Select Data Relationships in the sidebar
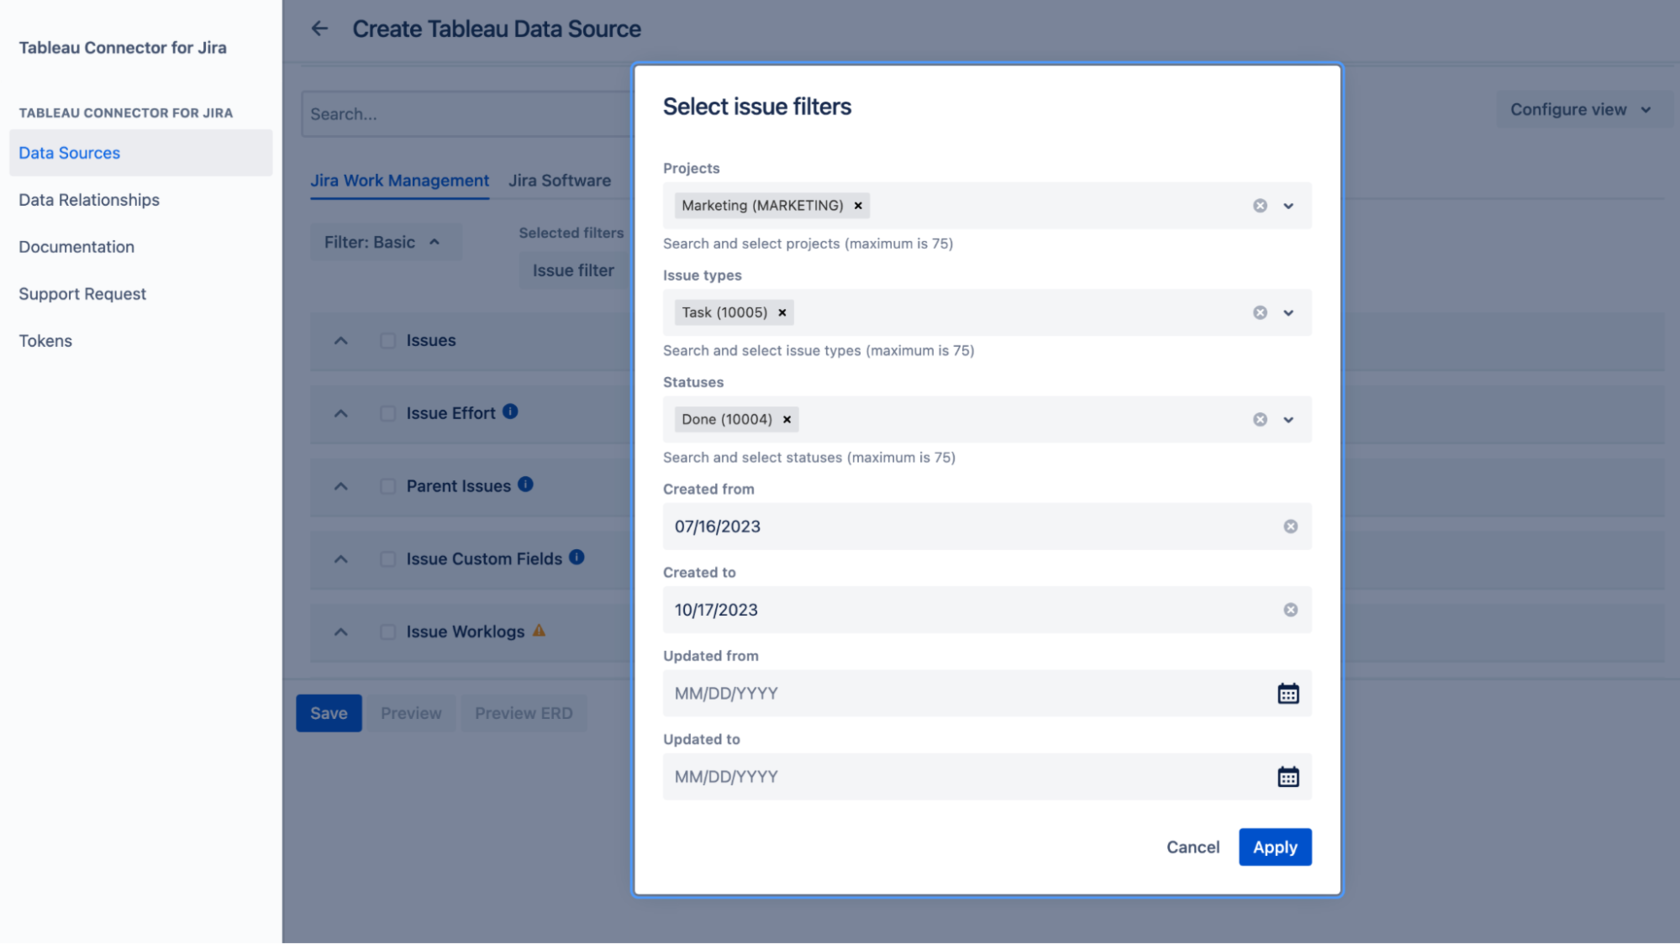Screen dimensions: 1680x944 89,199
